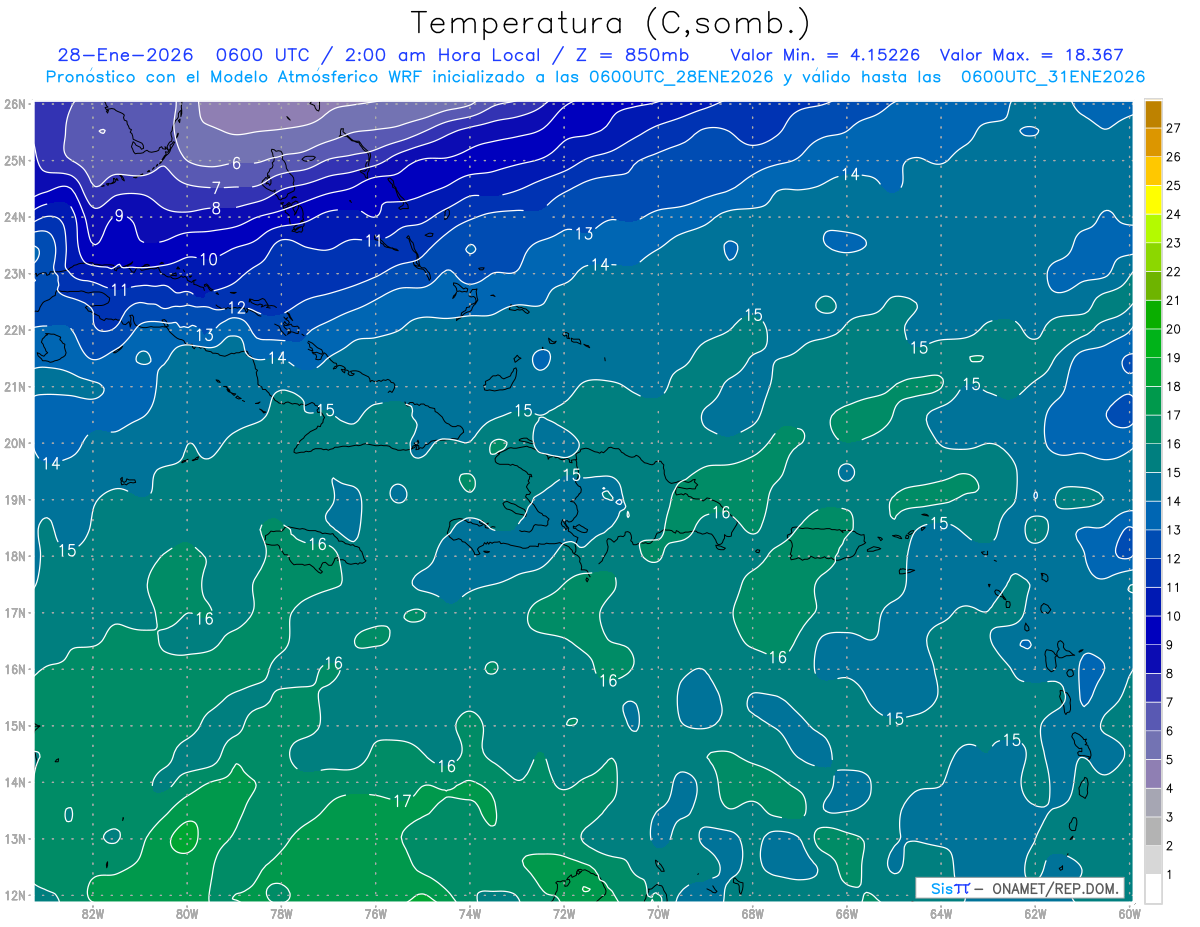Click the 17 degree contour label on the map
Image resolution: width=1200 pixels, height=927 pixels.
[x=402, y=801]
